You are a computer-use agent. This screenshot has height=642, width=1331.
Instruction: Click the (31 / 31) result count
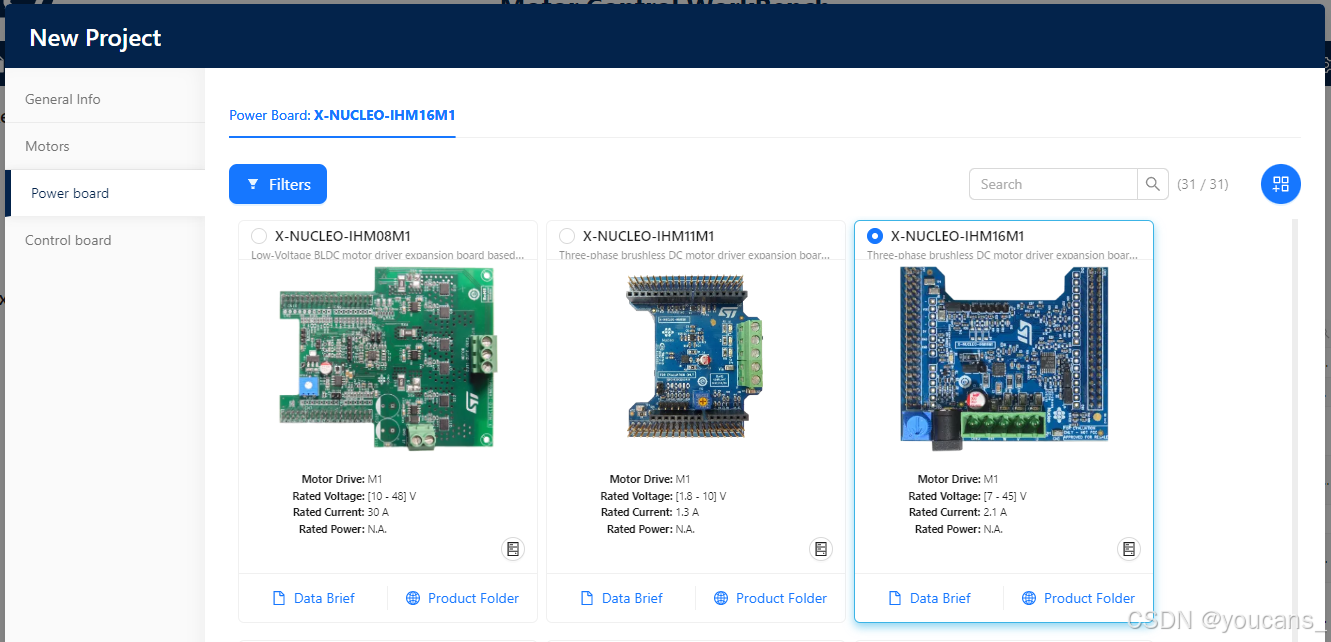[x=1203, y=184]
